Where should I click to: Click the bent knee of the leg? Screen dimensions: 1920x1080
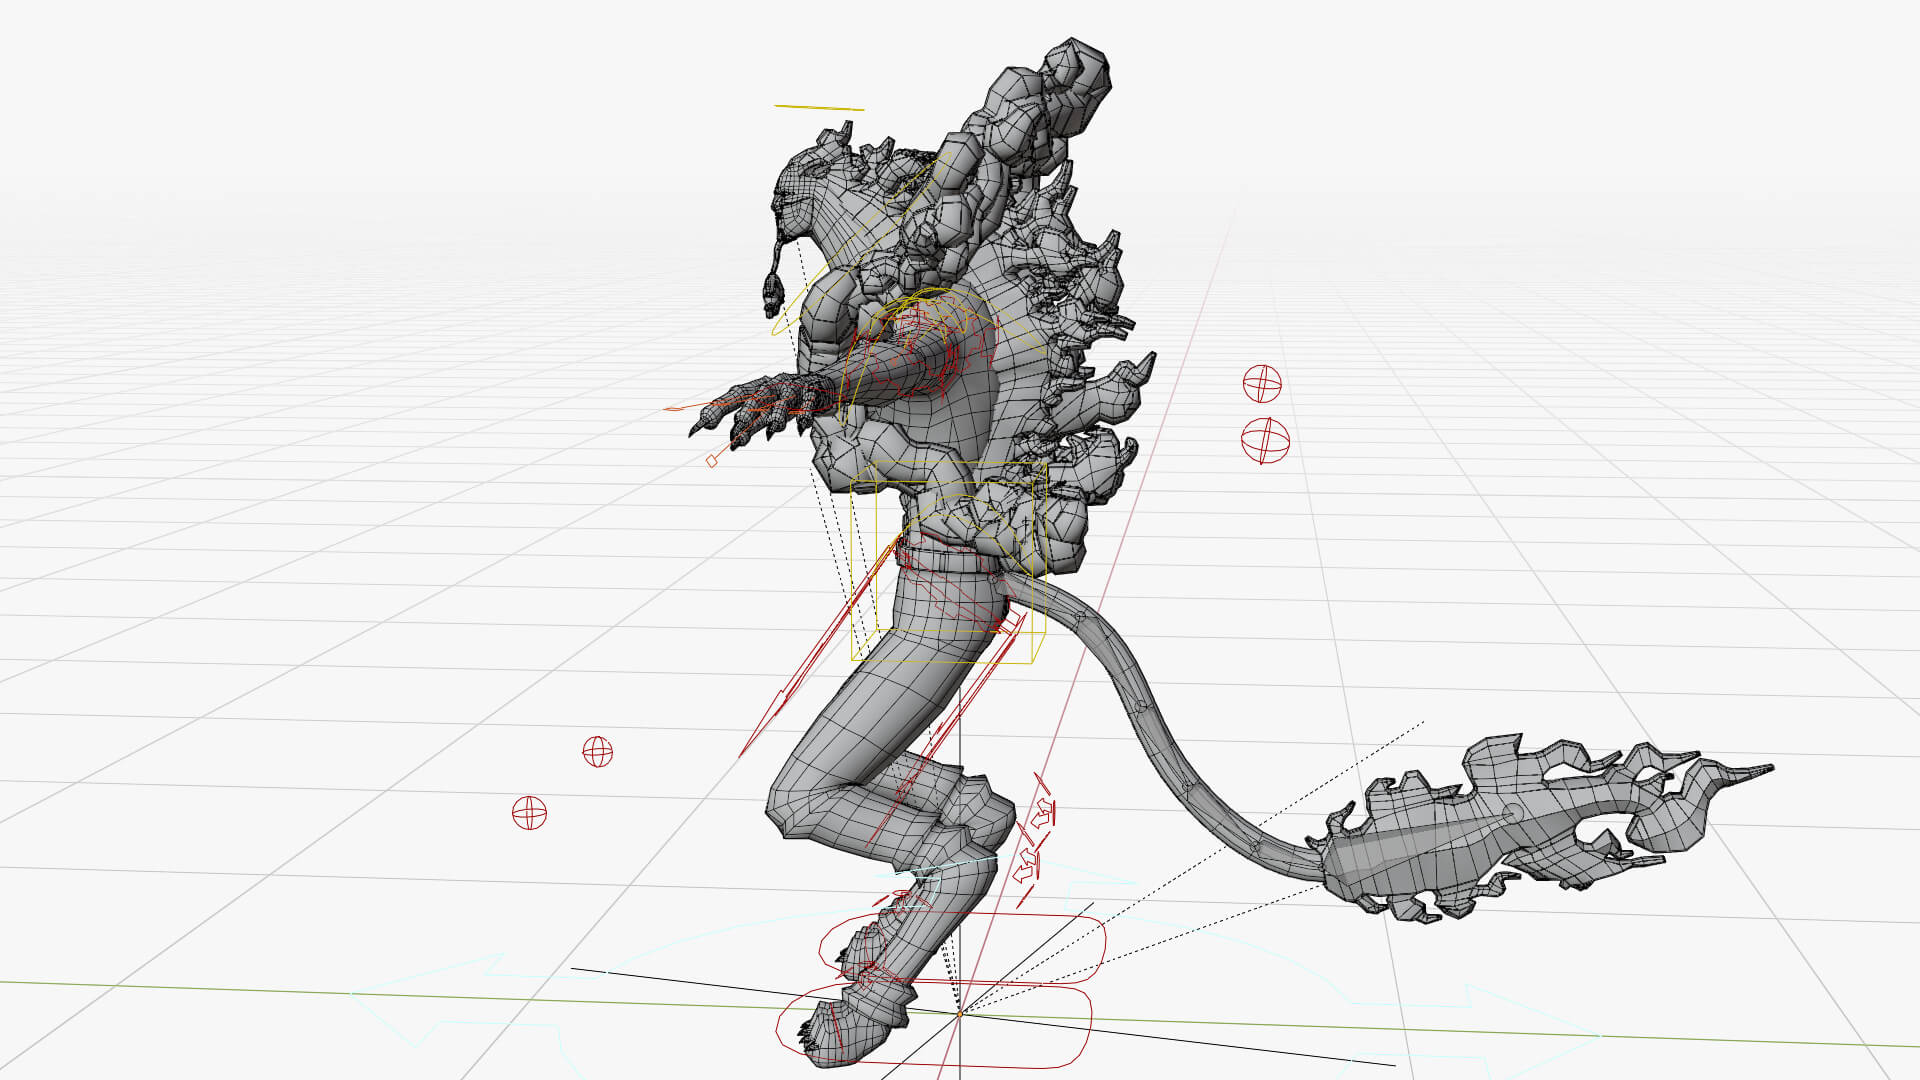click(795, 805)
